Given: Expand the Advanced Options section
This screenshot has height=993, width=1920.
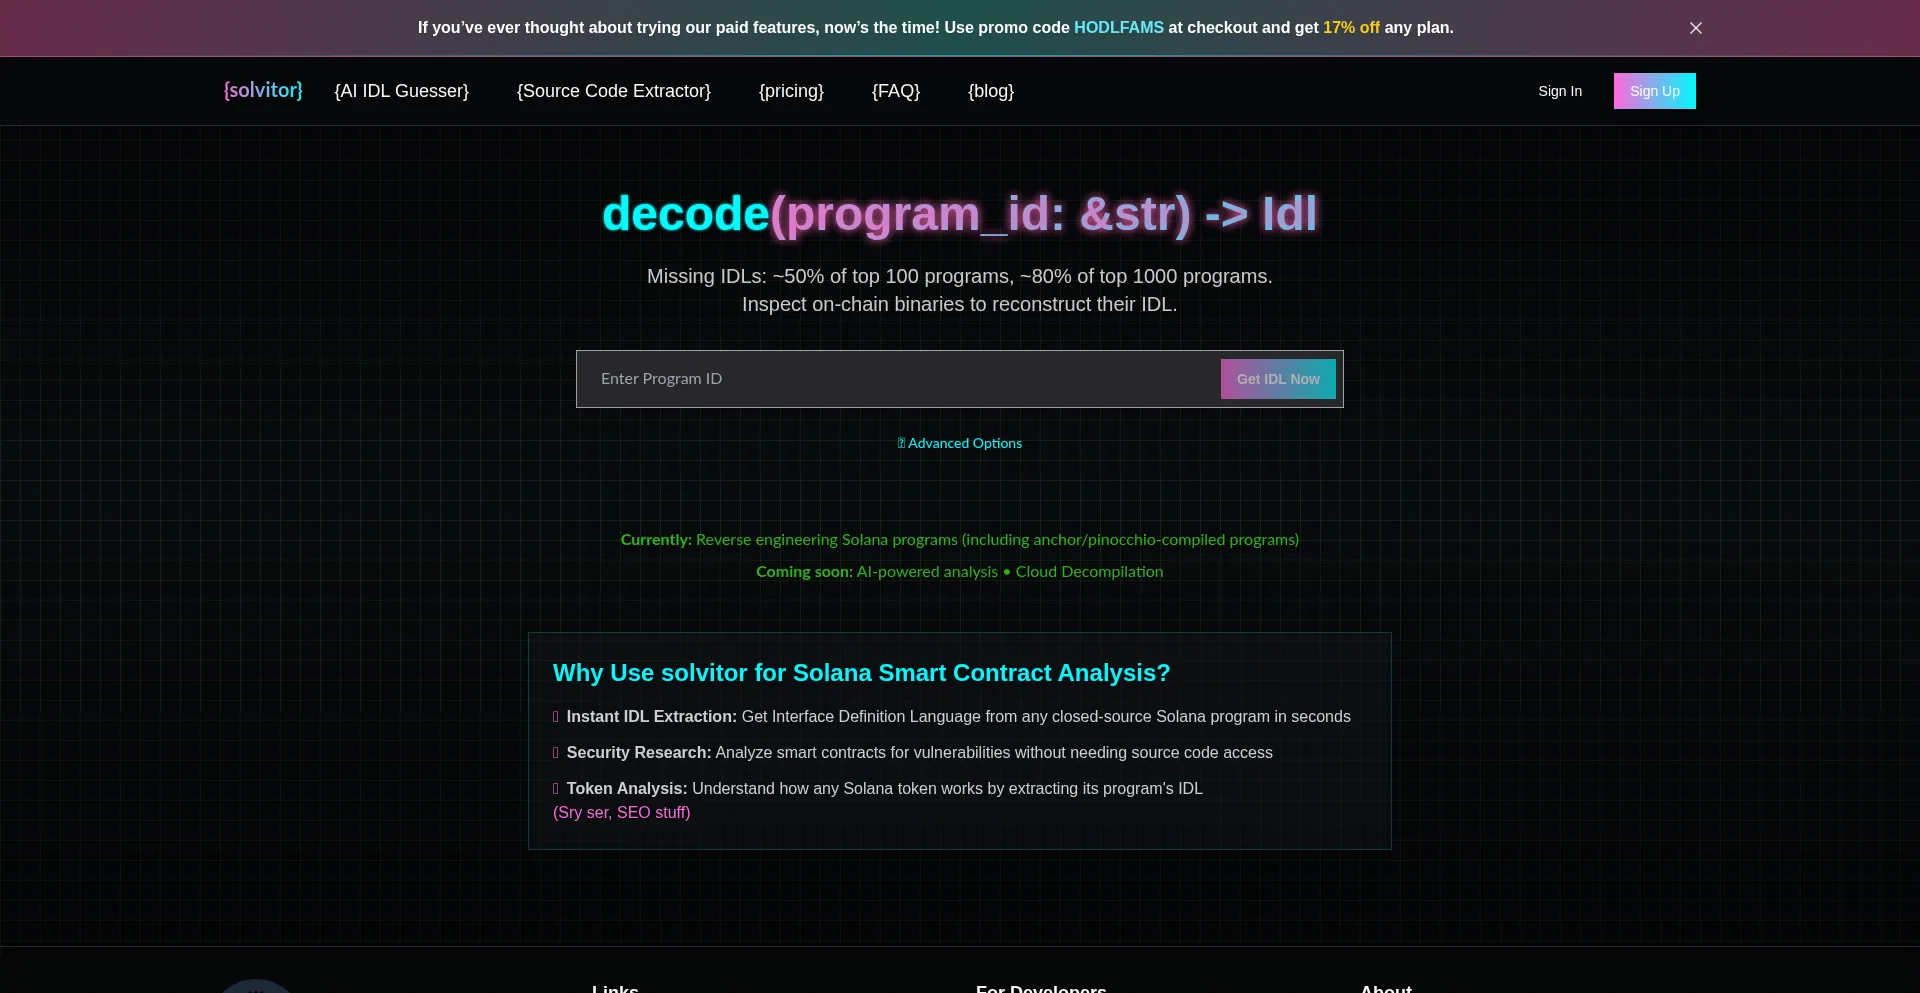Looking at the screenshot, I should [960, 443].
